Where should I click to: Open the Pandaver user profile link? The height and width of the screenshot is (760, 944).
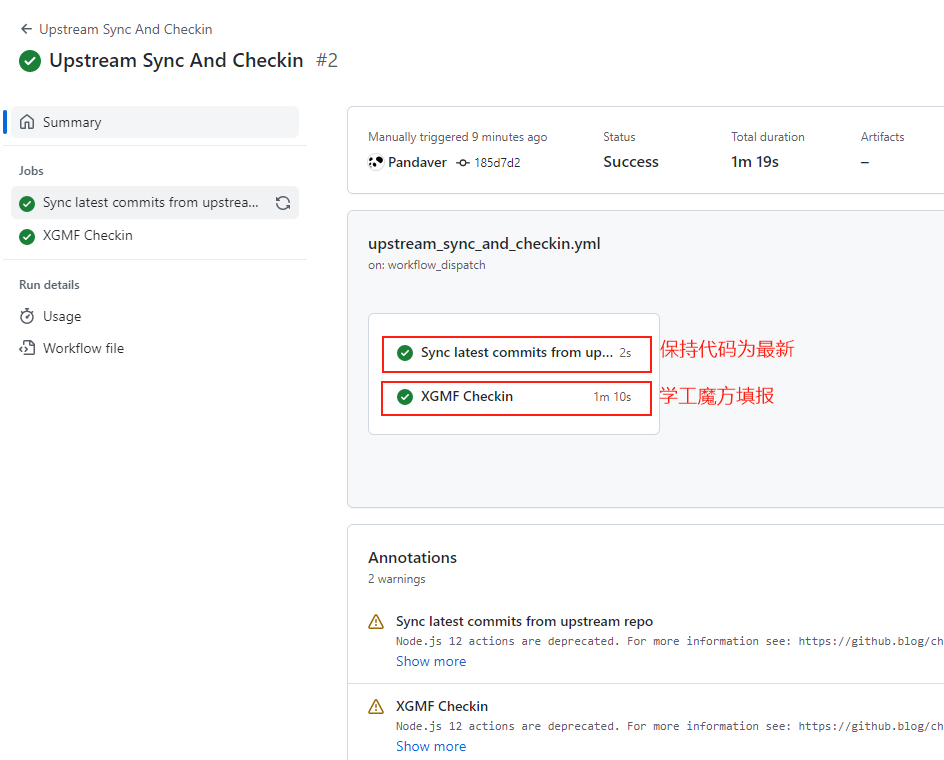point(417,163)
